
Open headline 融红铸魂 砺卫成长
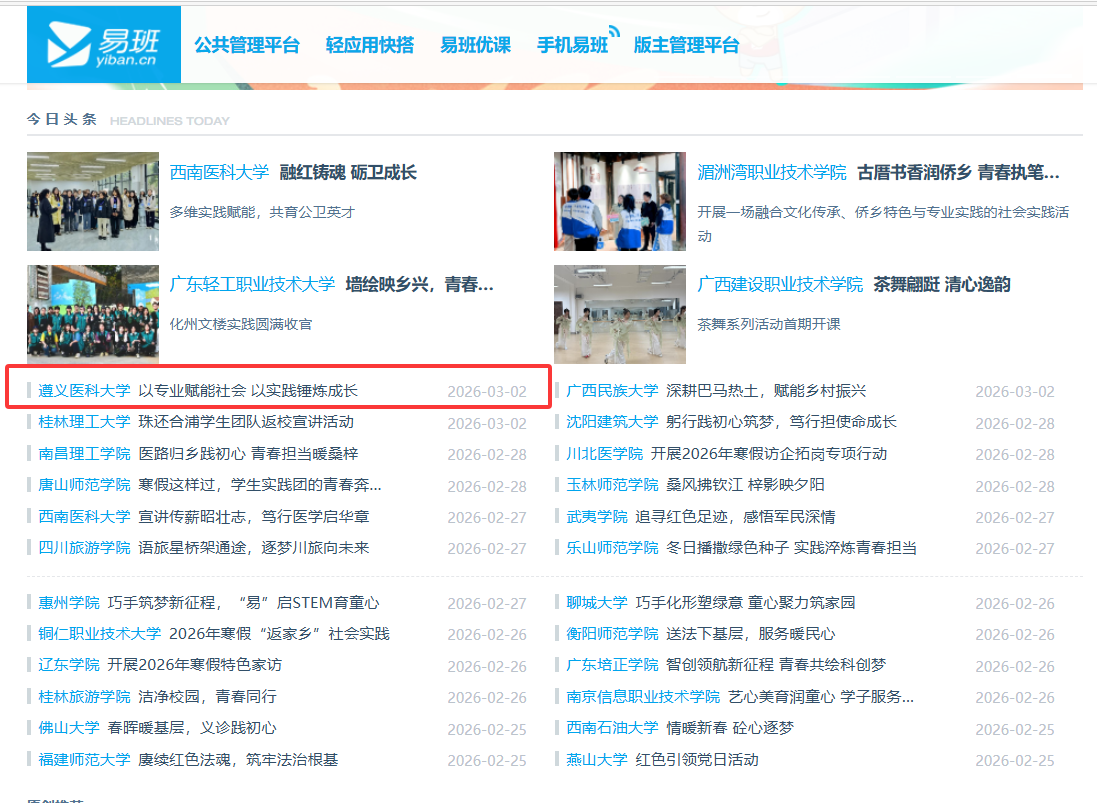pos(348,172)
